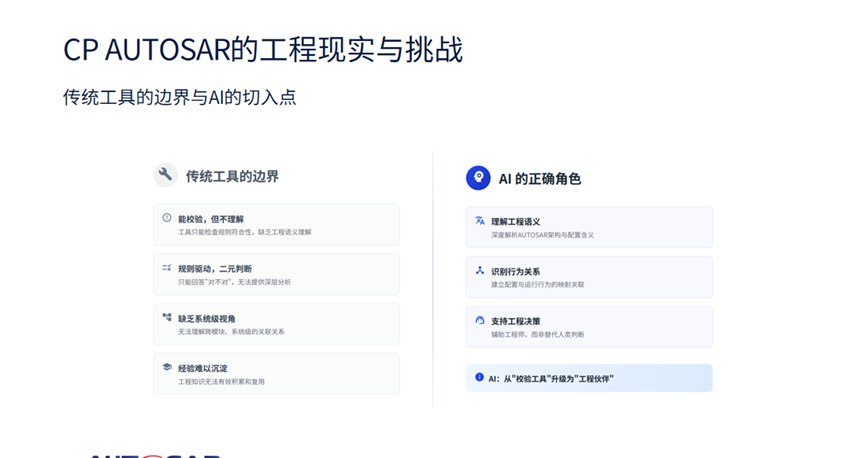The height and width of the screenshot is (458, 865).
Task: Select the subtitle 传统工具的边界与AI的切入点
Action: [179, 98]
